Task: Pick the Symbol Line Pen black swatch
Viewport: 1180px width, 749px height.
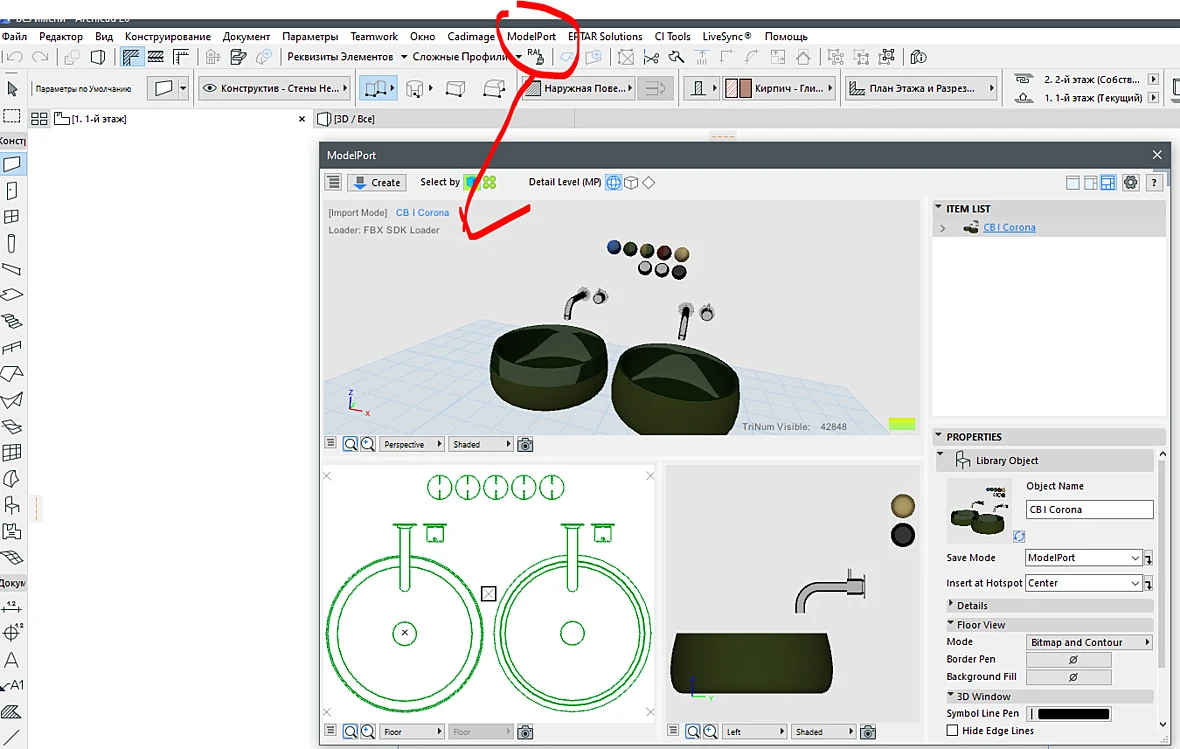Action: 1073,714
